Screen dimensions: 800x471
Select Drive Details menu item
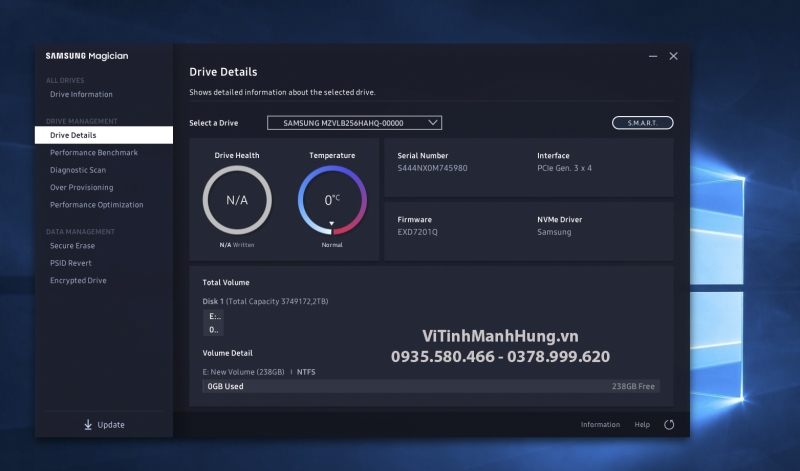coord(104,135)
